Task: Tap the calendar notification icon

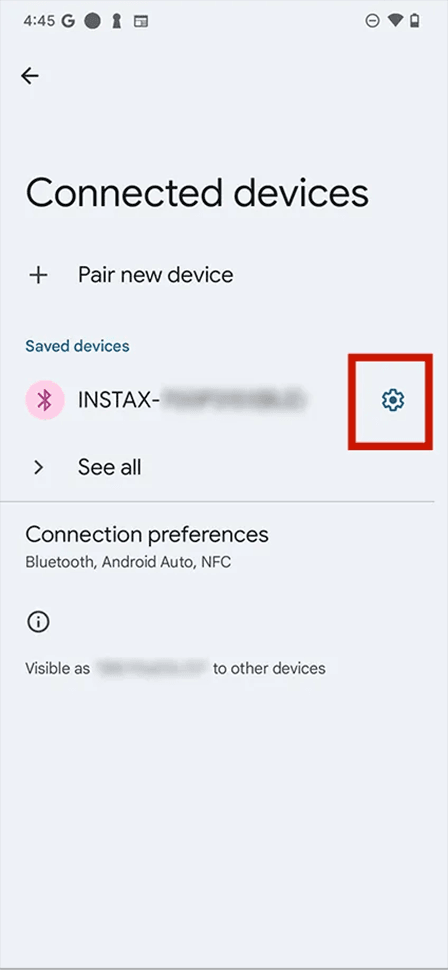Action: (142, 22)
